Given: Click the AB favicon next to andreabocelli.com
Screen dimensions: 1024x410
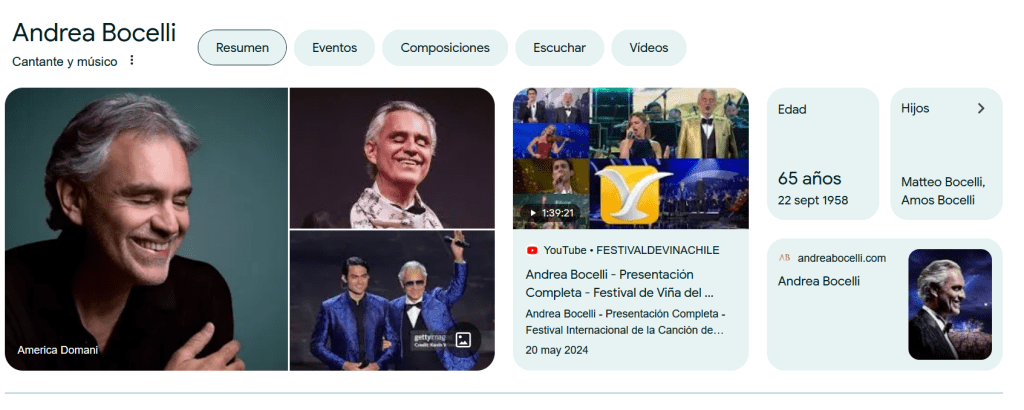Looking at the screenshot, I should [784, 258].
